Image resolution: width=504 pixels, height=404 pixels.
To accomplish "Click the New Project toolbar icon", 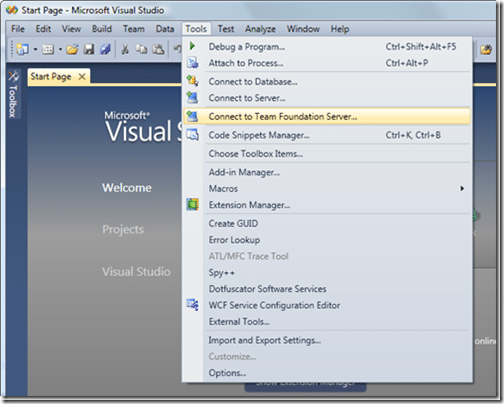I will (22, 50).
